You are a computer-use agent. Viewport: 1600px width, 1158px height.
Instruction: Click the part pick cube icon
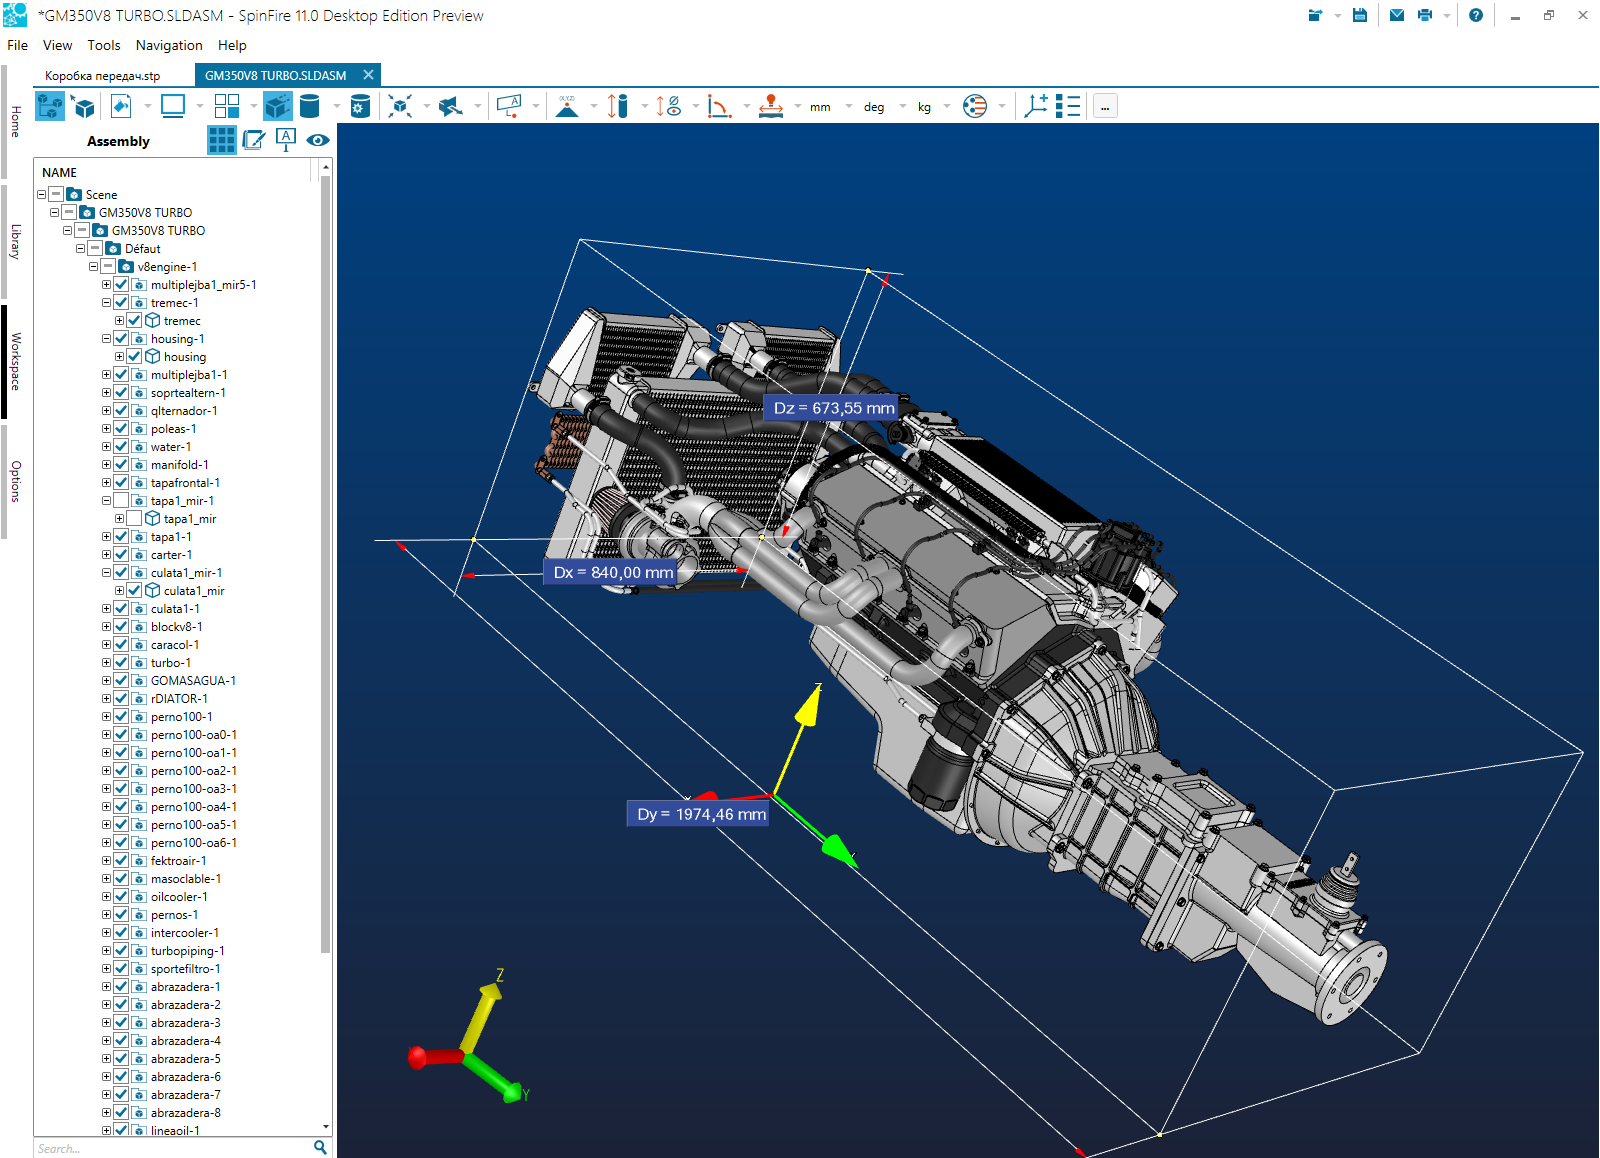pyautogui.click(x=84, y=106)
